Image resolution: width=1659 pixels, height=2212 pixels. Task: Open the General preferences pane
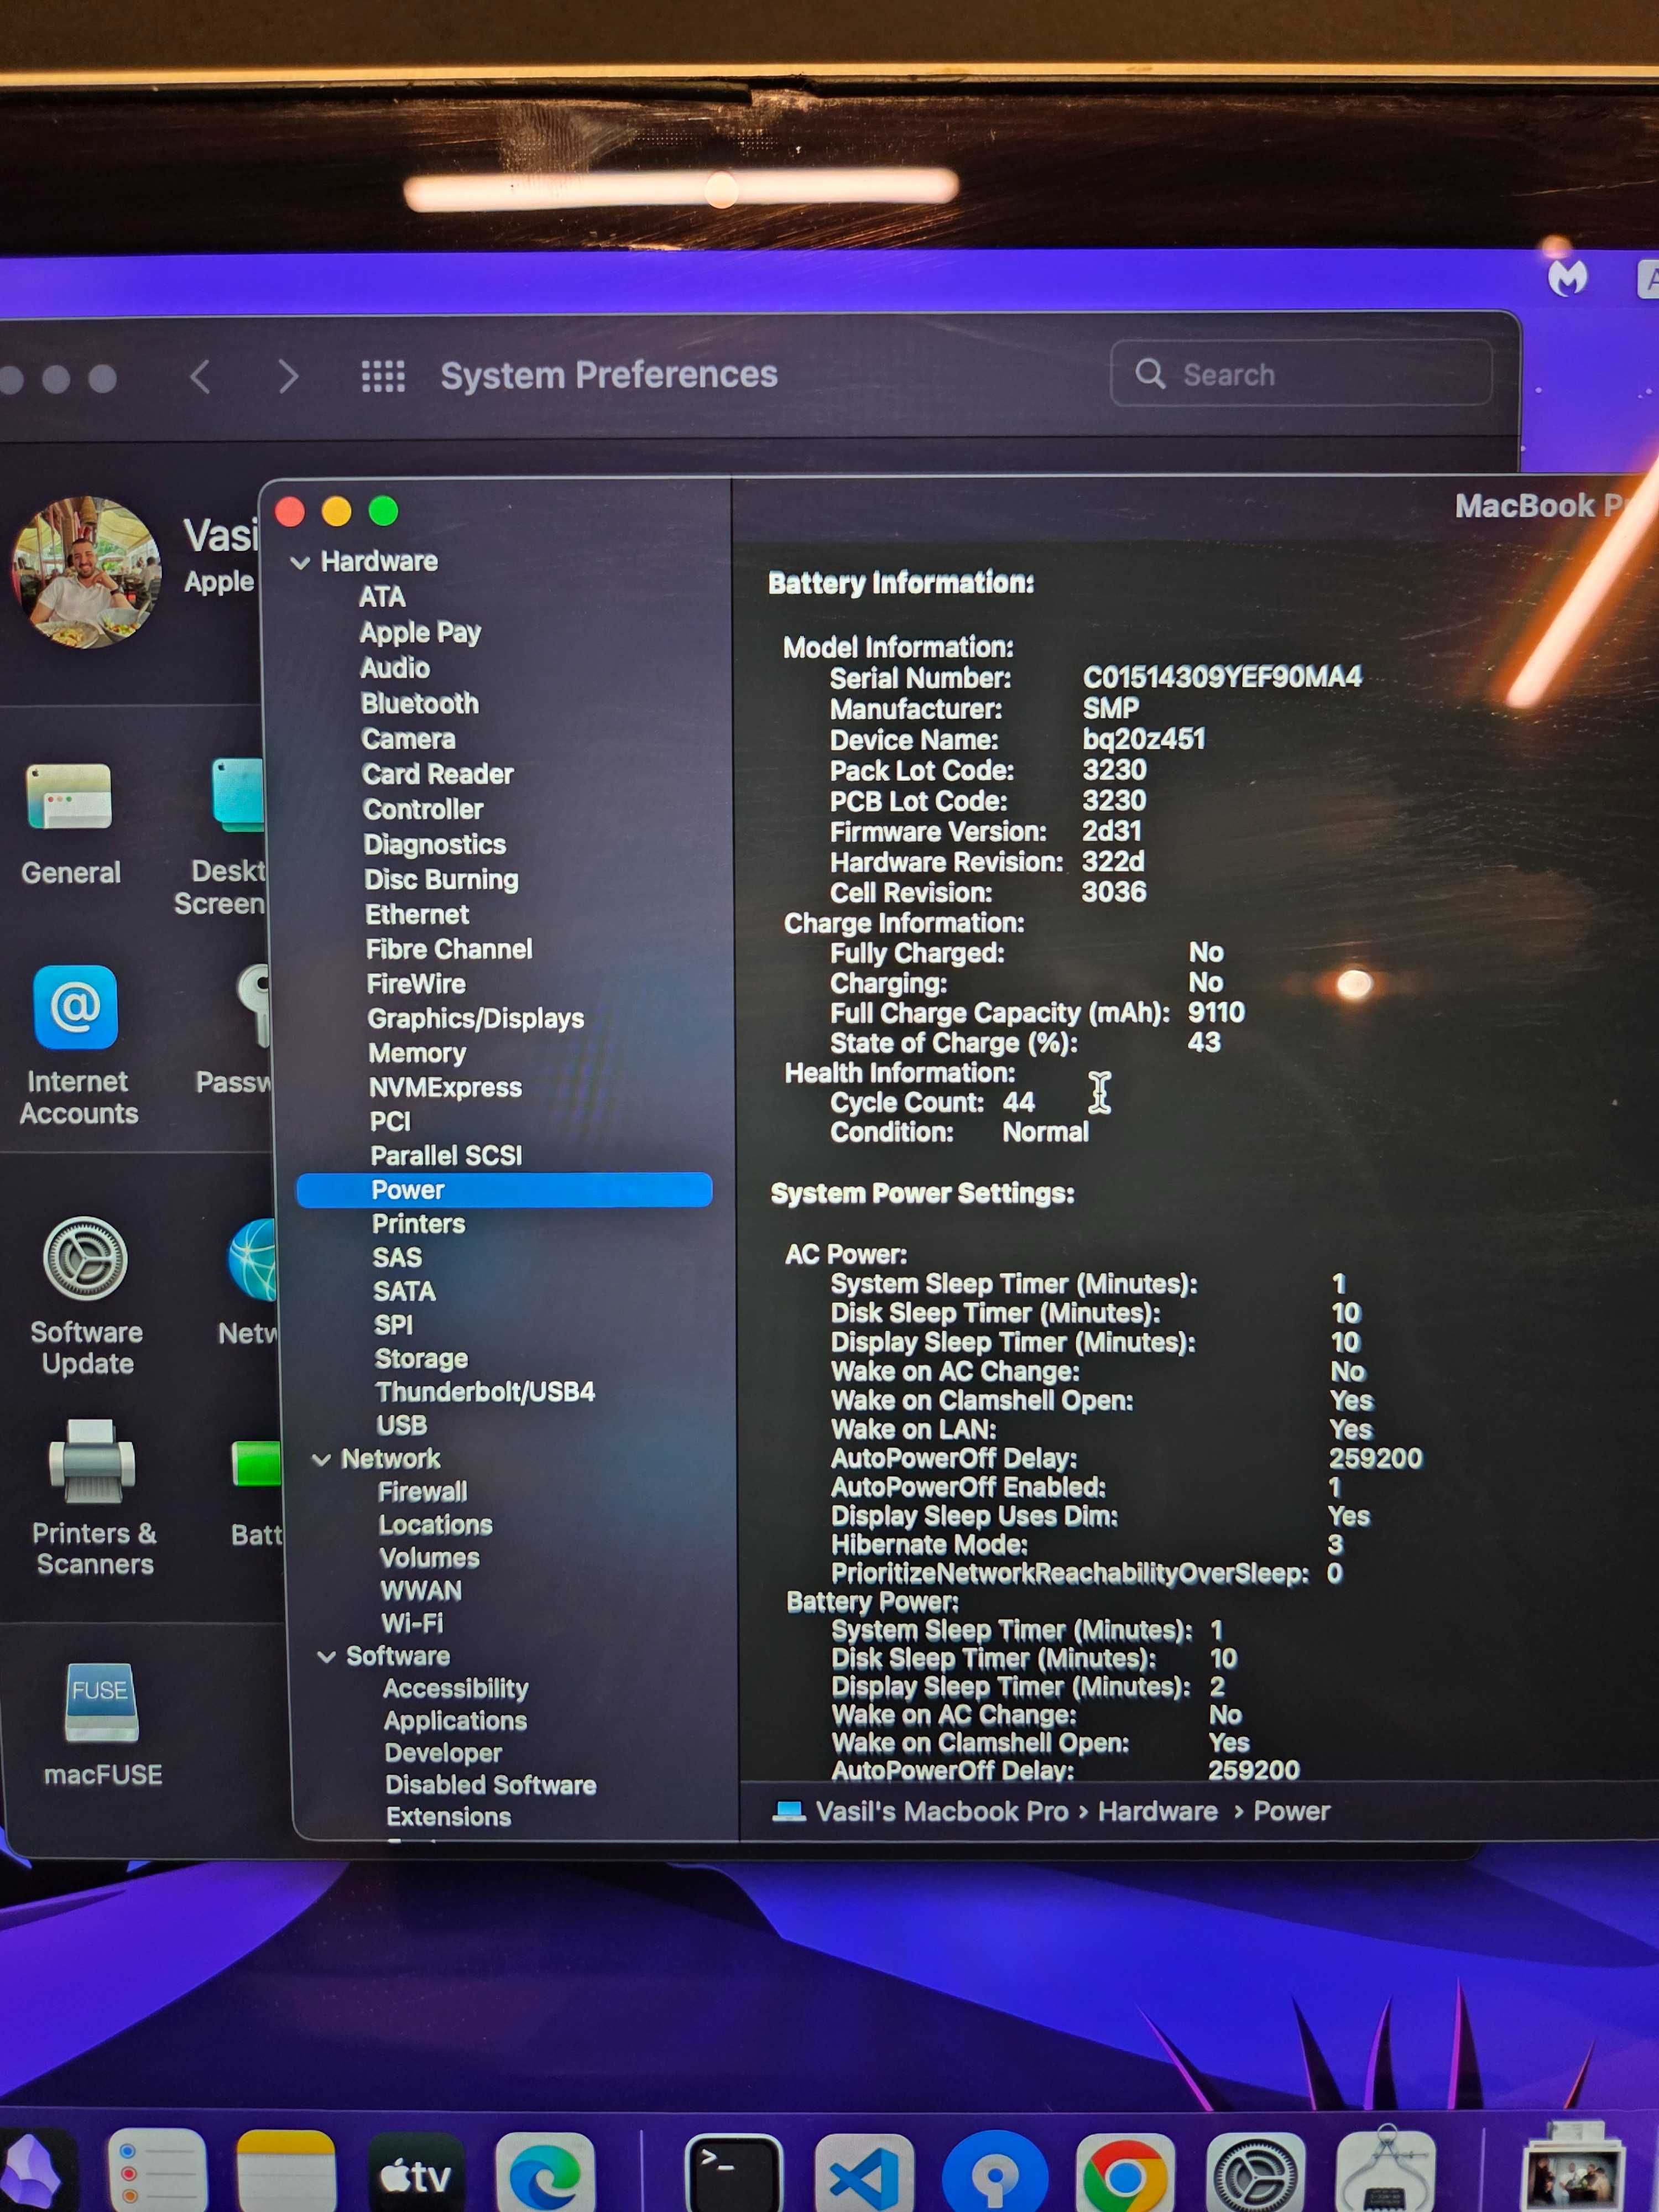[x=70, y=823]
